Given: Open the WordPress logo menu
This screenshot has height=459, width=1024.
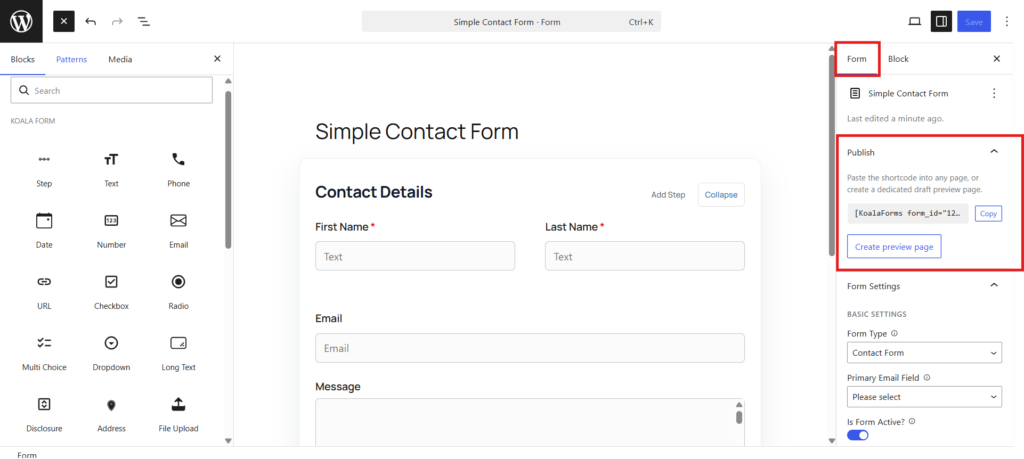Looking at the screenshot, I should 21,22.
